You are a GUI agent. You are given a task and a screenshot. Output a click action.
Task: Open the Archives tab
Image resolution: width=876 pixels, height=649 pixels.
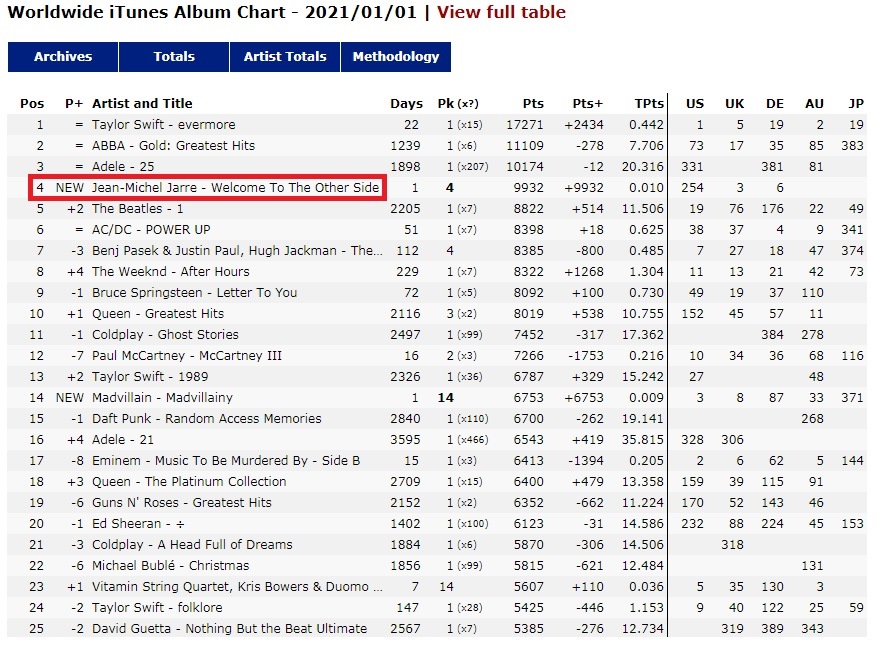[63, 56]
